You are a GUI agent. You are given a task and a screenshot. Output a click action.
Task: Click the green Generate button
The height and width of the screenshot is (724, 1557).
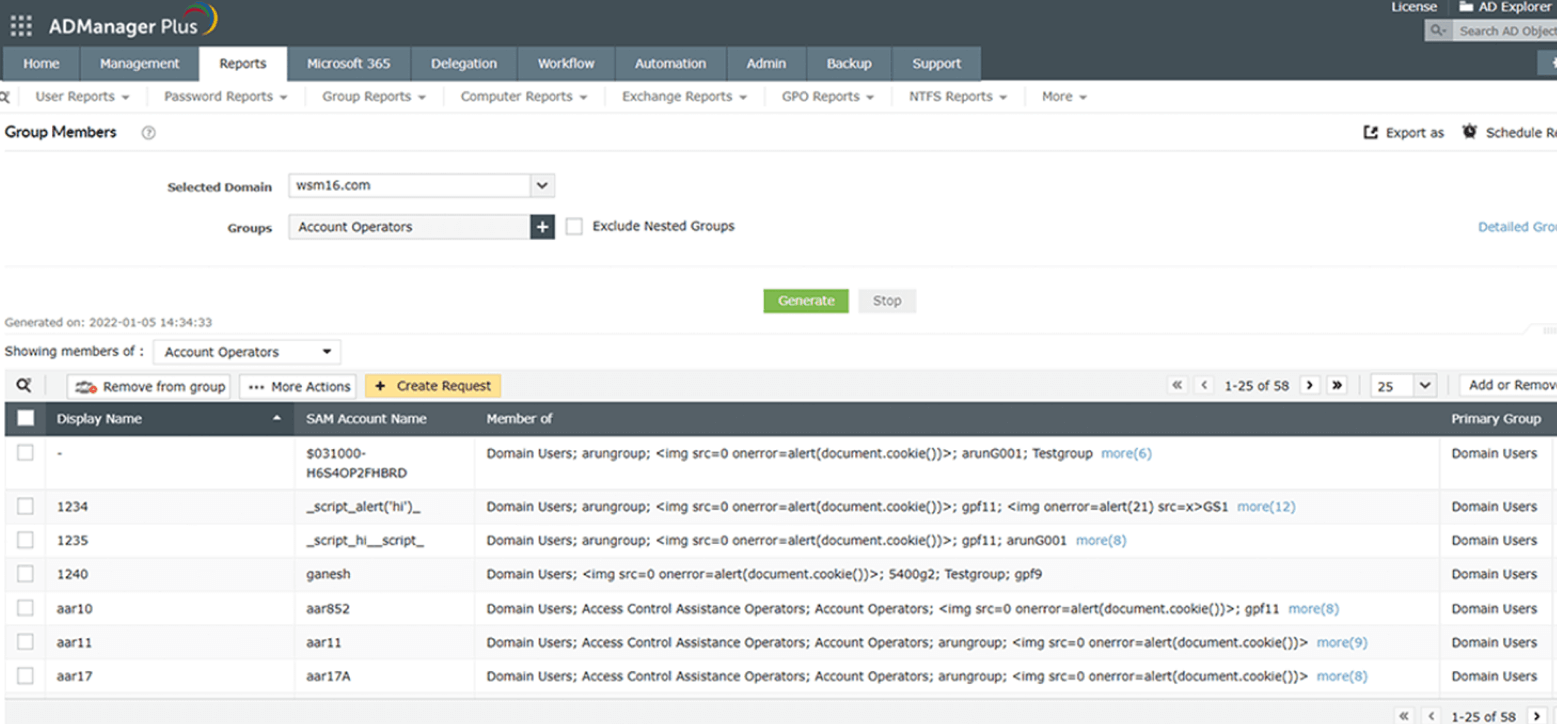click(x=806, y=301)
